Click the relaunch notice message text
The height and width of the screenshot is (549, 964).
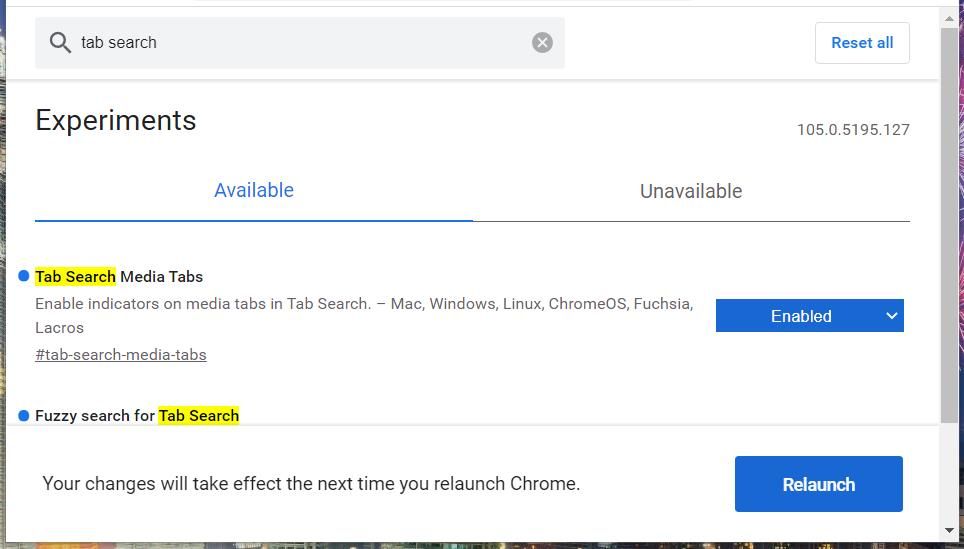point(311,484)
